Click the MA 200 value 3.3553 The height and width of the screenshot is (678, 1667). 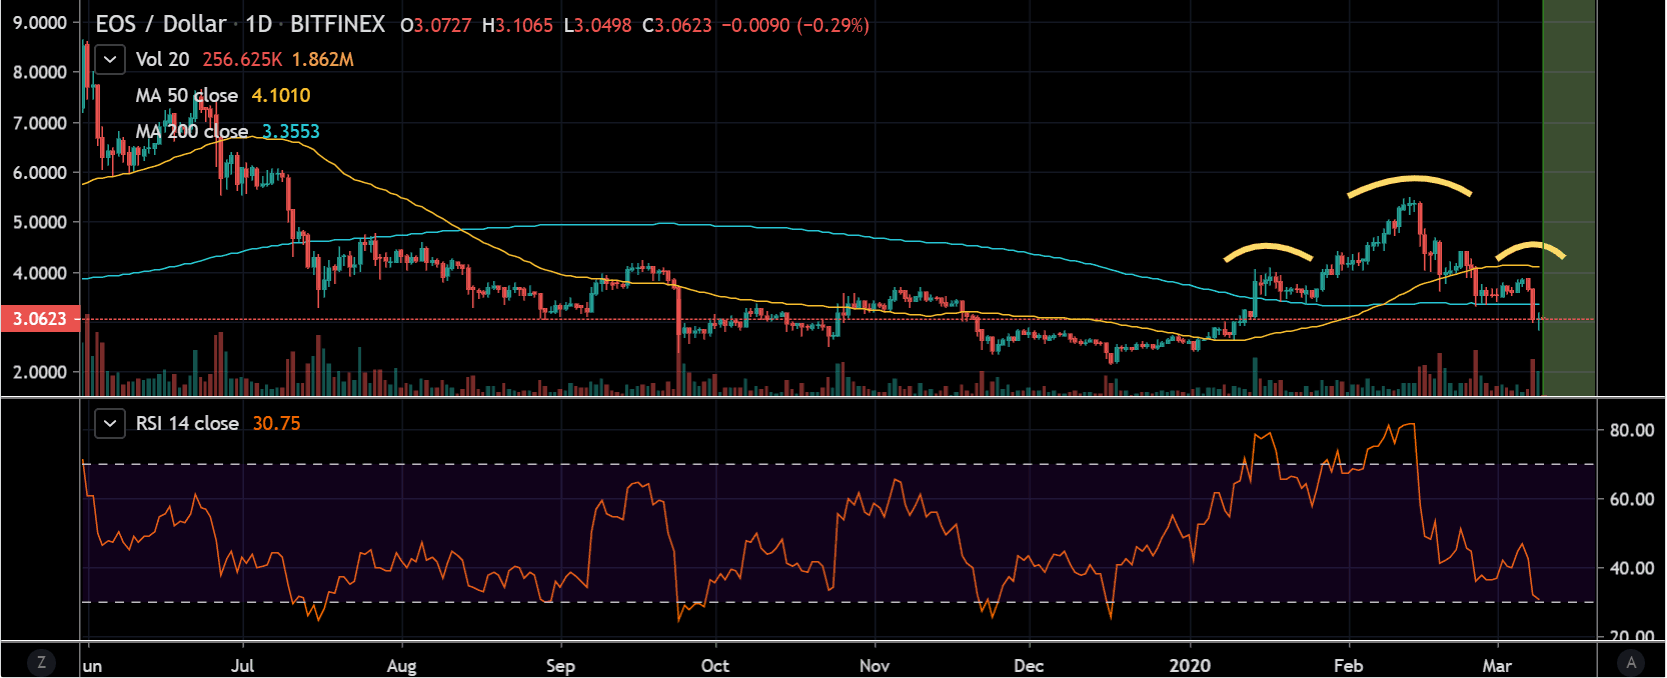[291, 131]
